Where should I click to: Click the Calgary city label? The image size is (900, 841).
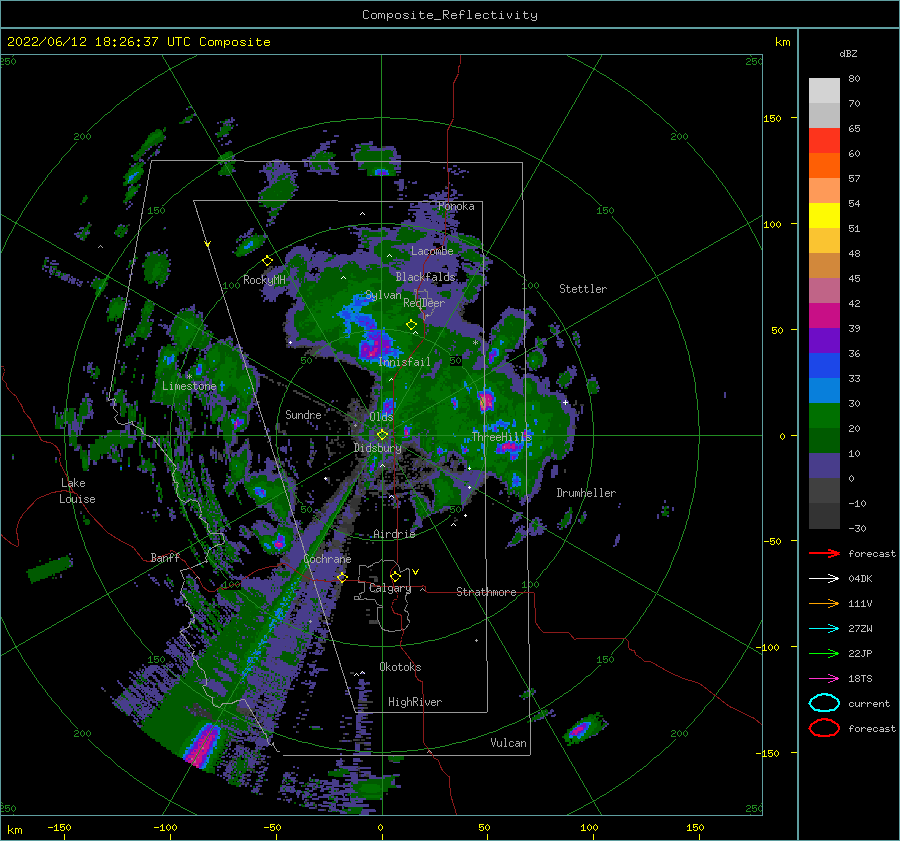click(x=390, y=588)
